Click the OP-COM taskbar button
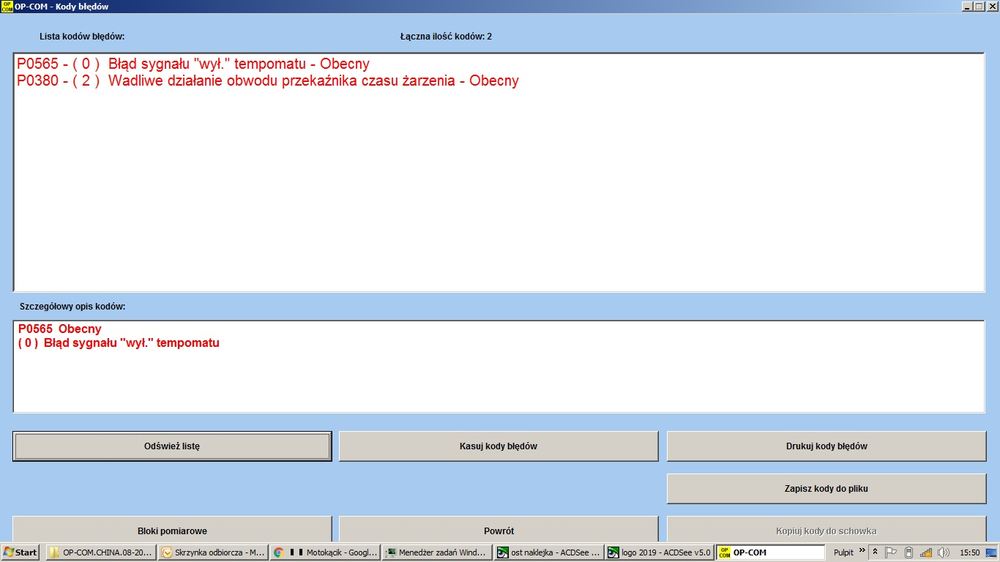1000x562 pixels. 770,552
